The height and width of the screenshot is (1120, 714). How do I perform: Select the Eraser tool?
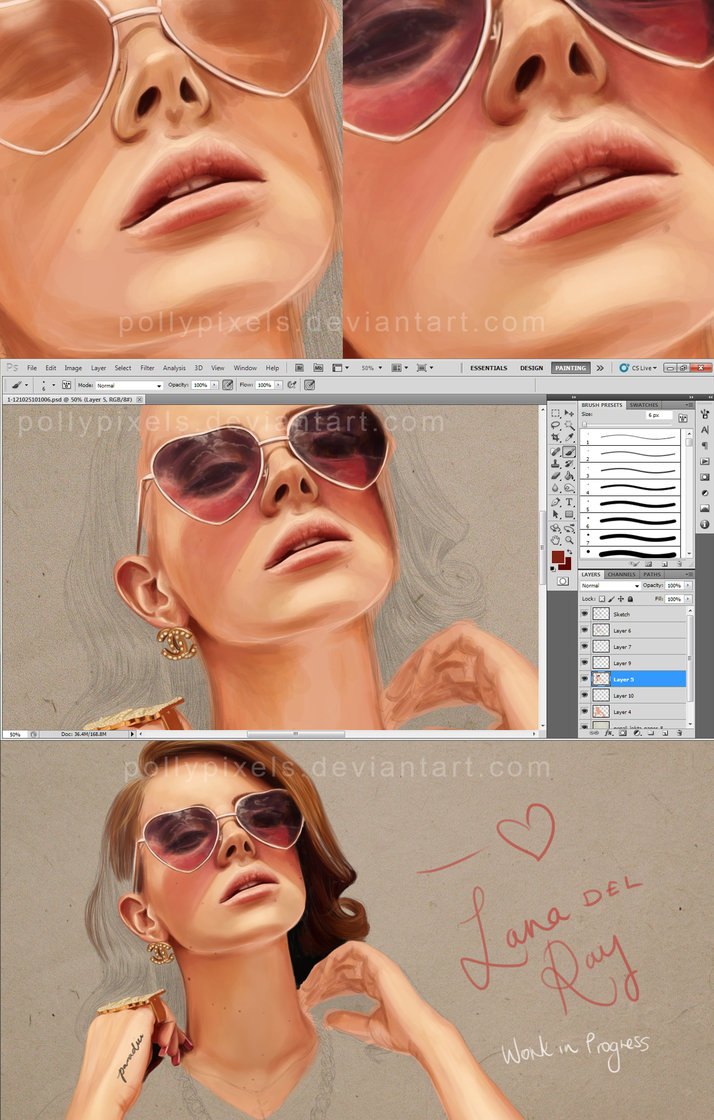pyautogui.click(x=555, y=476)
